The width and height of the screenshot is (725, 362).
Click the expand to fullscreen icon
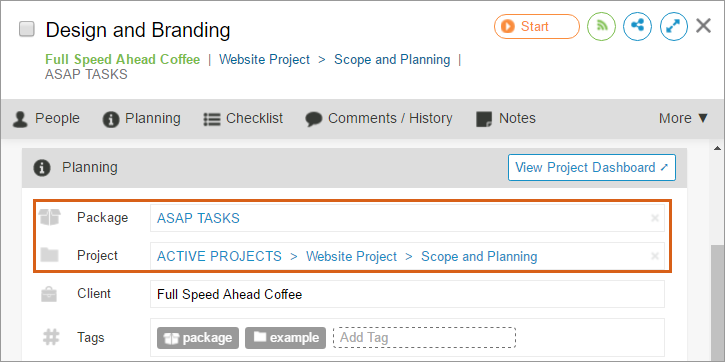[674, 26]
